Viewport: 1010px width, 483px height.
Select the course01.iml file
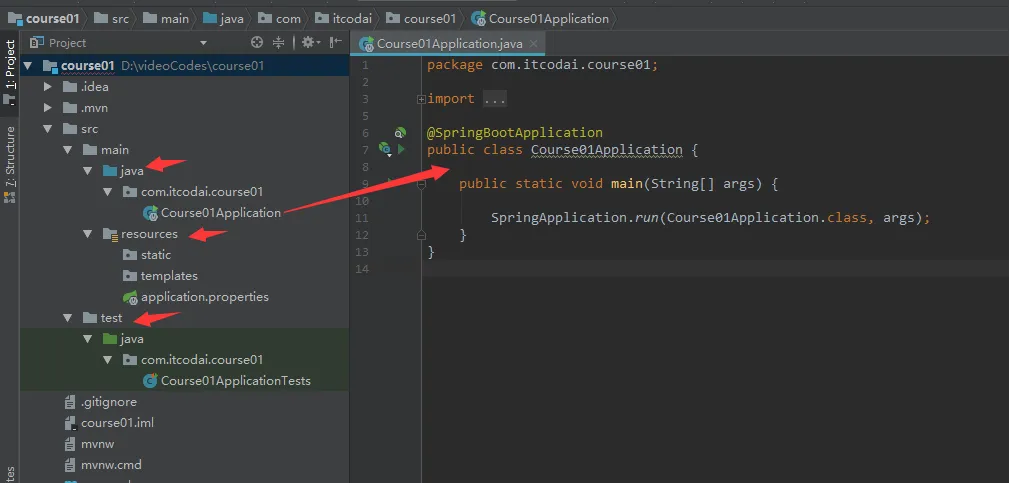click(117, 423)
